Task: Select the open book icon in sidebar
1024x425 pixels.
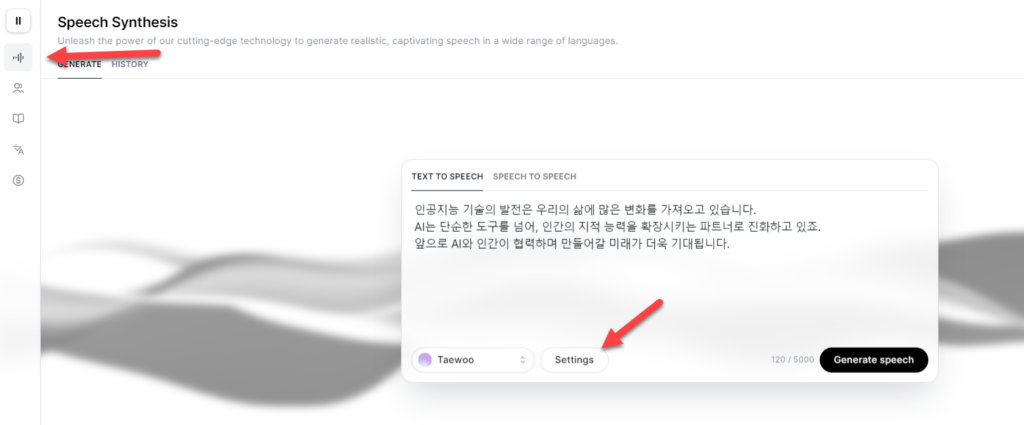Action: coord(18,119)
